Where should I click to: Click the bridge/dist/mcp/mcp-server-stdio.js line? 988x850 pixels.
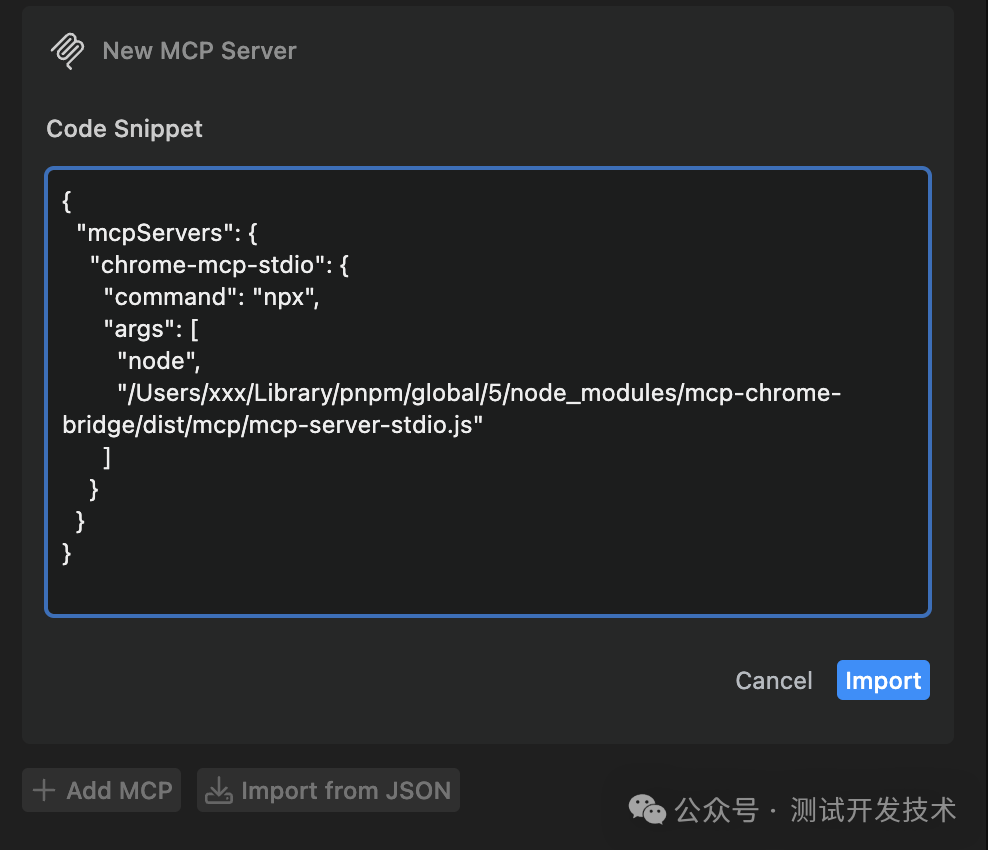pyautogui.click(x=273, y=425)
